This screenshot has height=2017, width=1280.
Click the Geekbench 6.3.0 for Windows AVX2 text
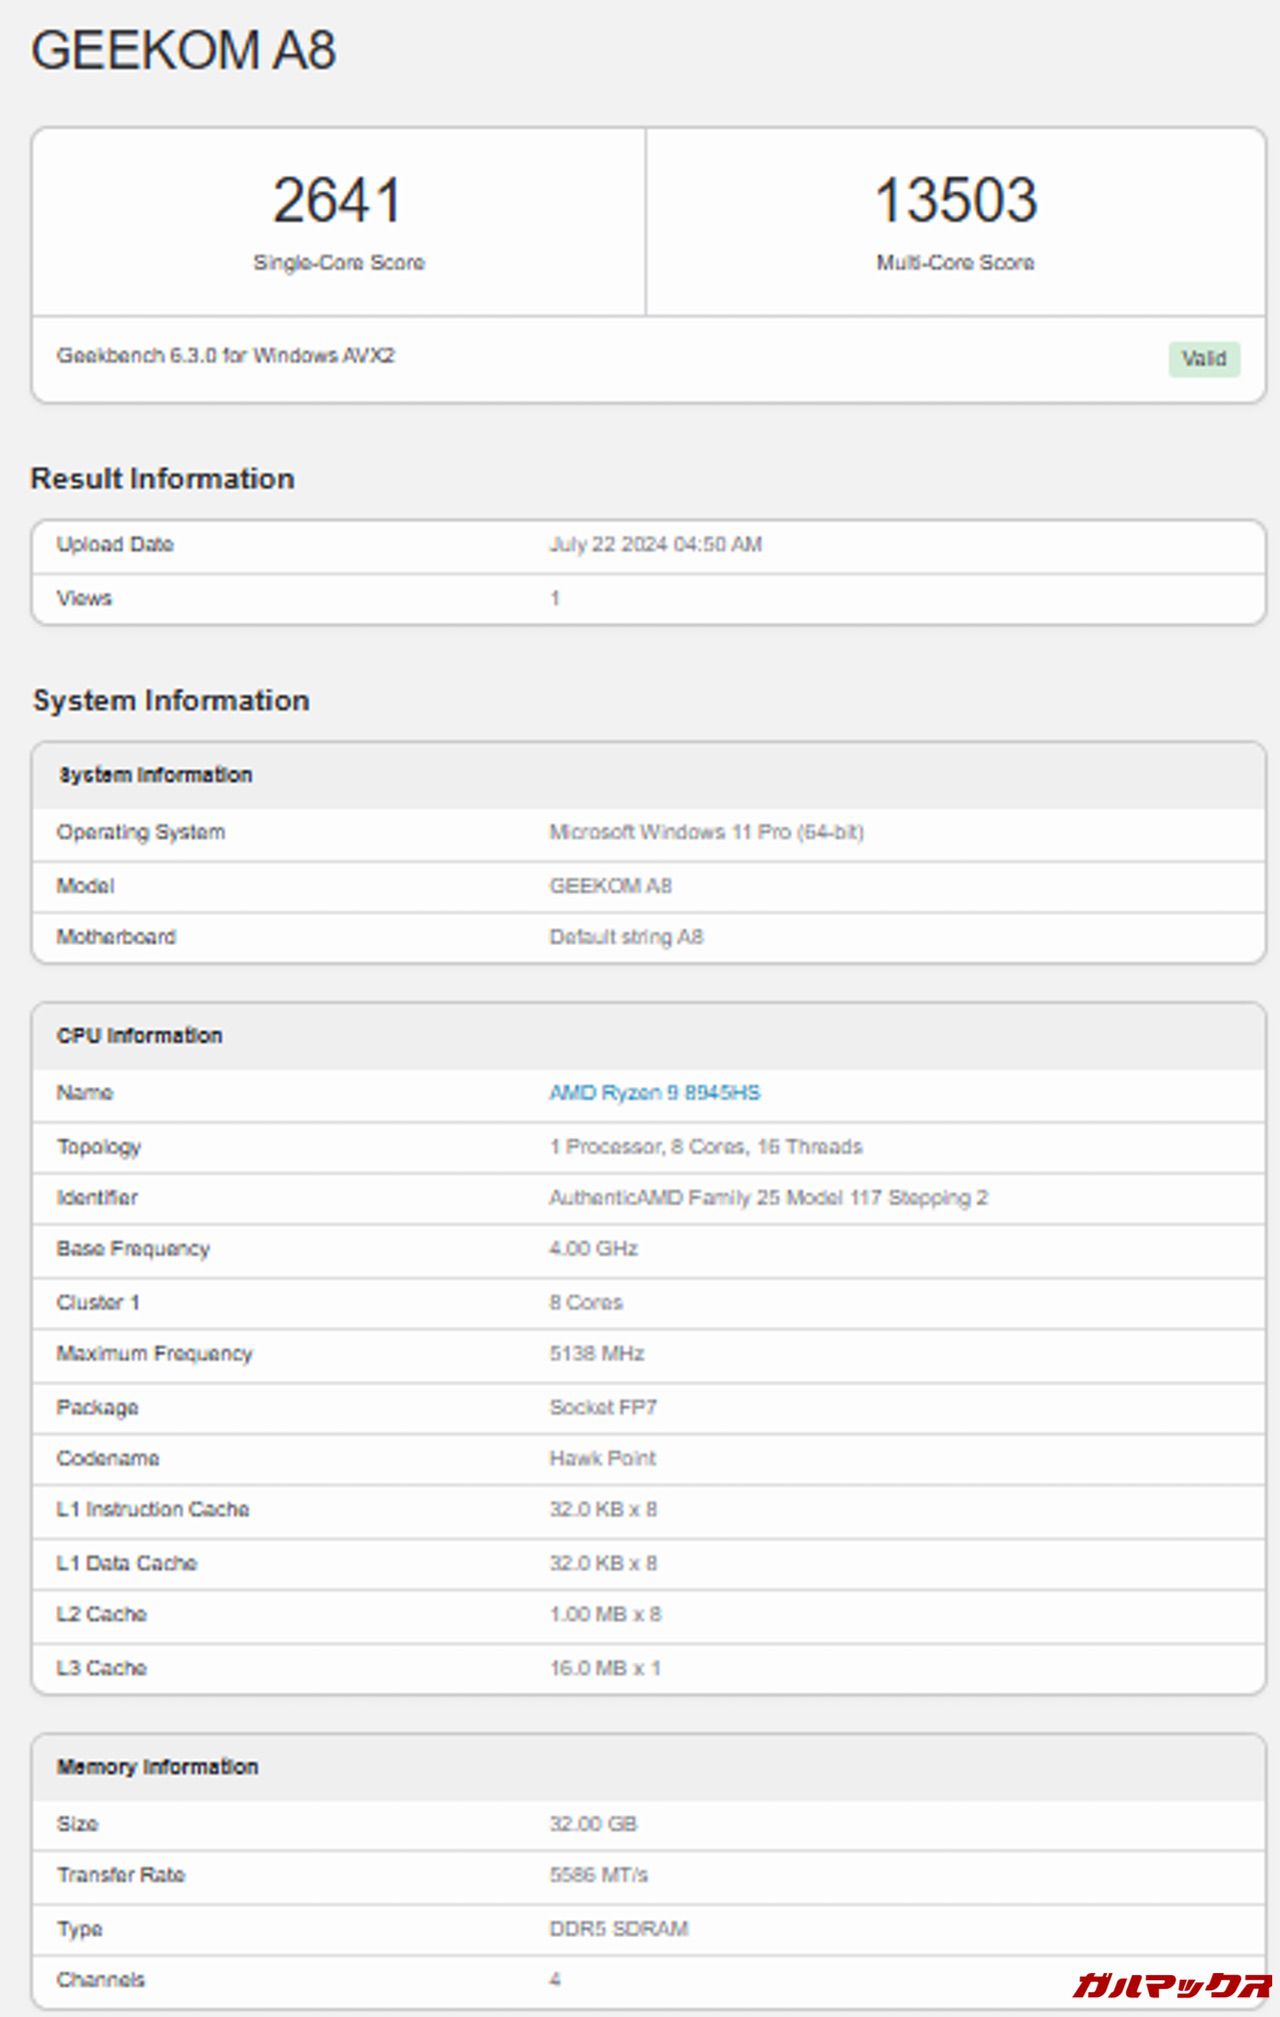(225, 355)
